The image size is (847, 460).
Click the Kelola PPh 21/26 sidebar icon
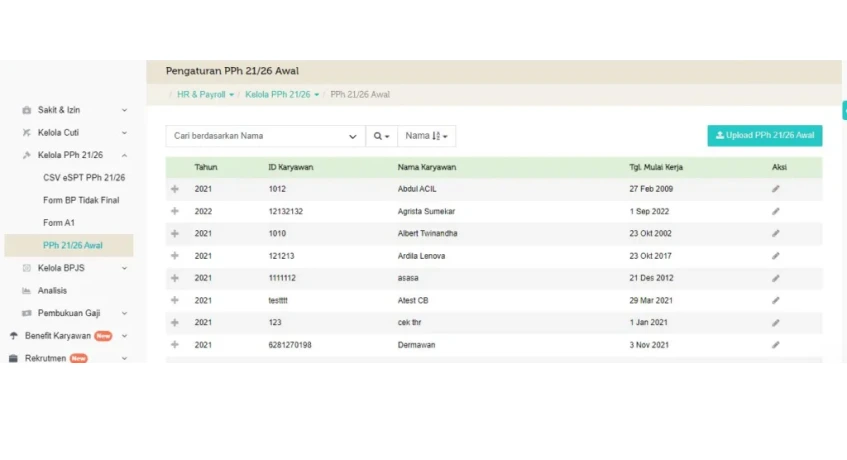click(x=26, y=155)
